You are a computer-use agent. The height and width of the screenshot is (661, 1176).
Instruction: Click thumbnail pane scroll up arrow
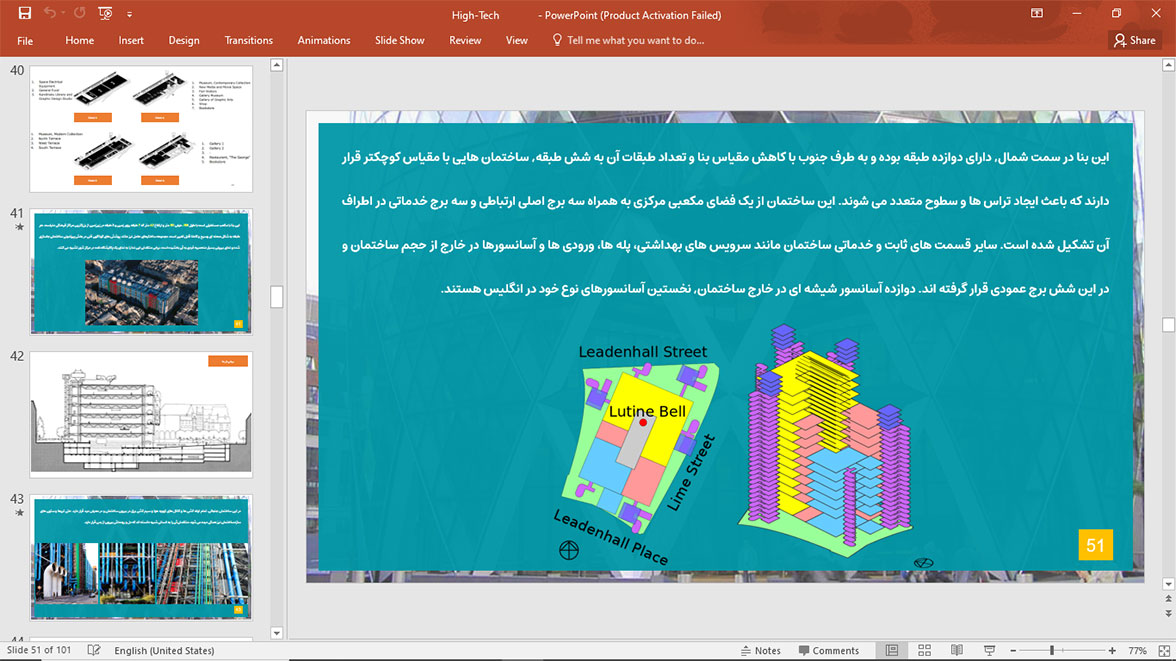pyautogui.click(x=277, y=65)
